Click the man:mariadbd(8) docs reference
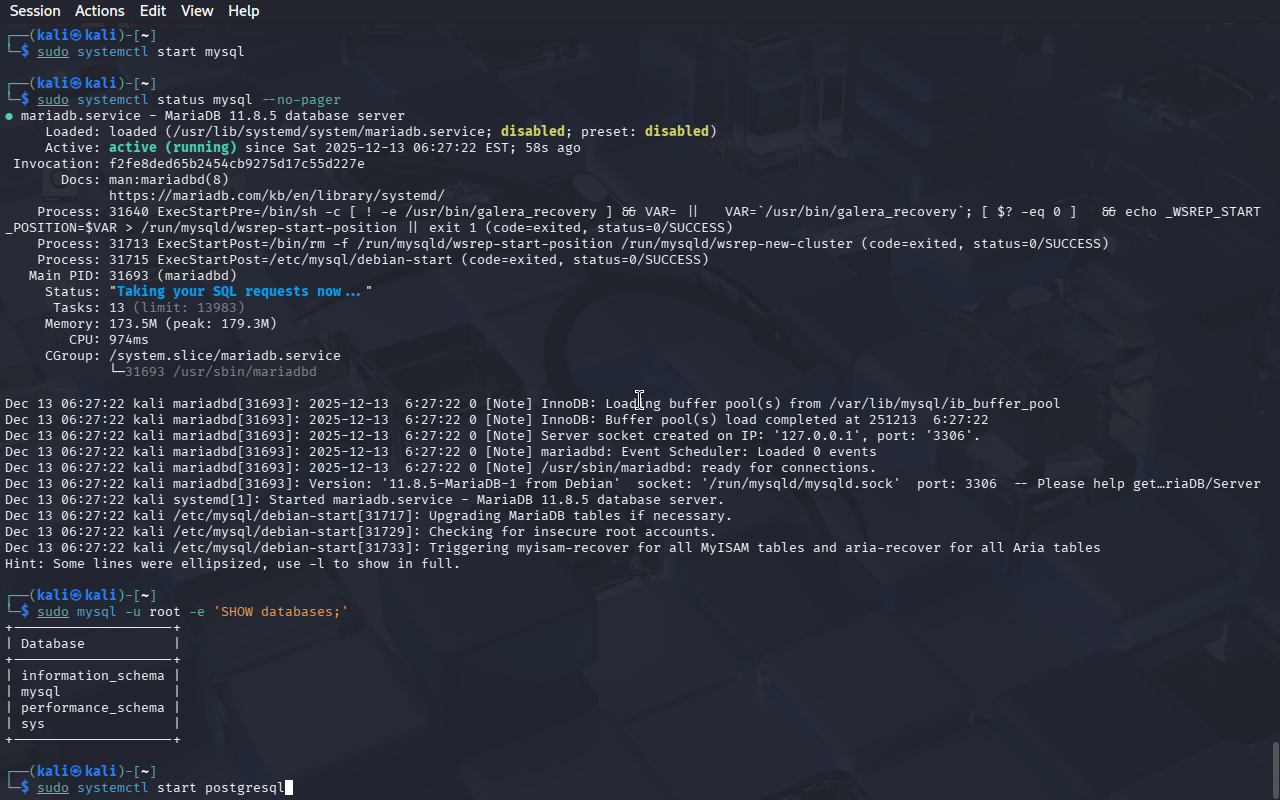The image size is (1280, 800). pos(168,179)
